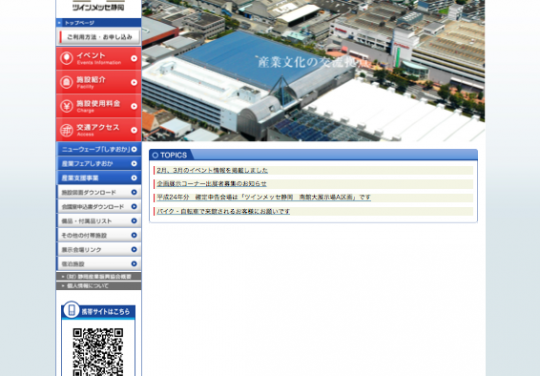Open the 企画展示コーナー出展者募集 topic link
Viewport: 540px width, 376px height.
pos(211,184)
